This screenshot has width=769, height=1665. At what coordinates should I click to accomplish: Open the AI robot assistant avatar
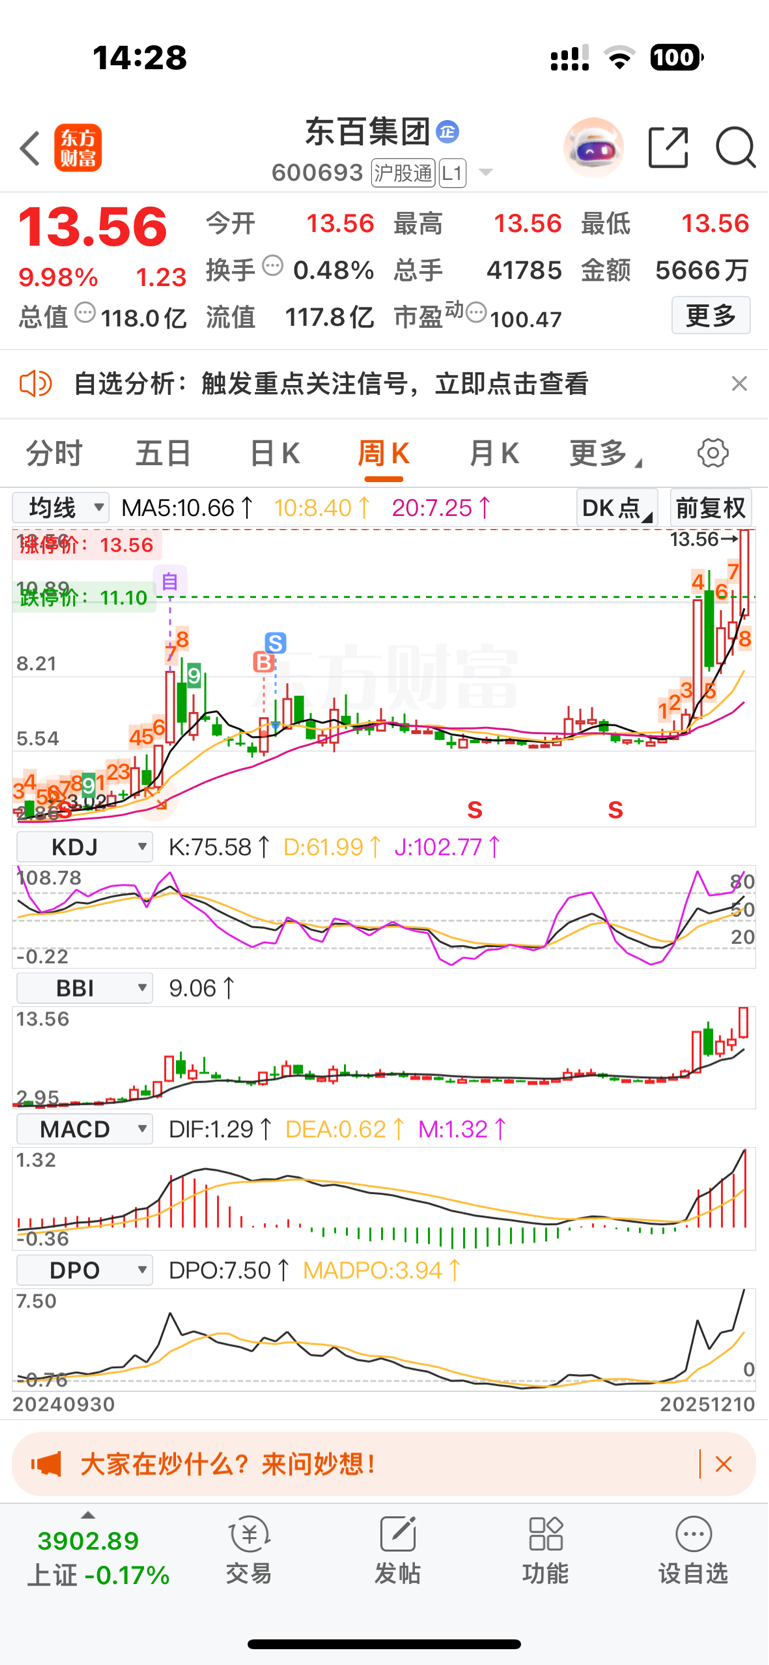pos(594,148)
